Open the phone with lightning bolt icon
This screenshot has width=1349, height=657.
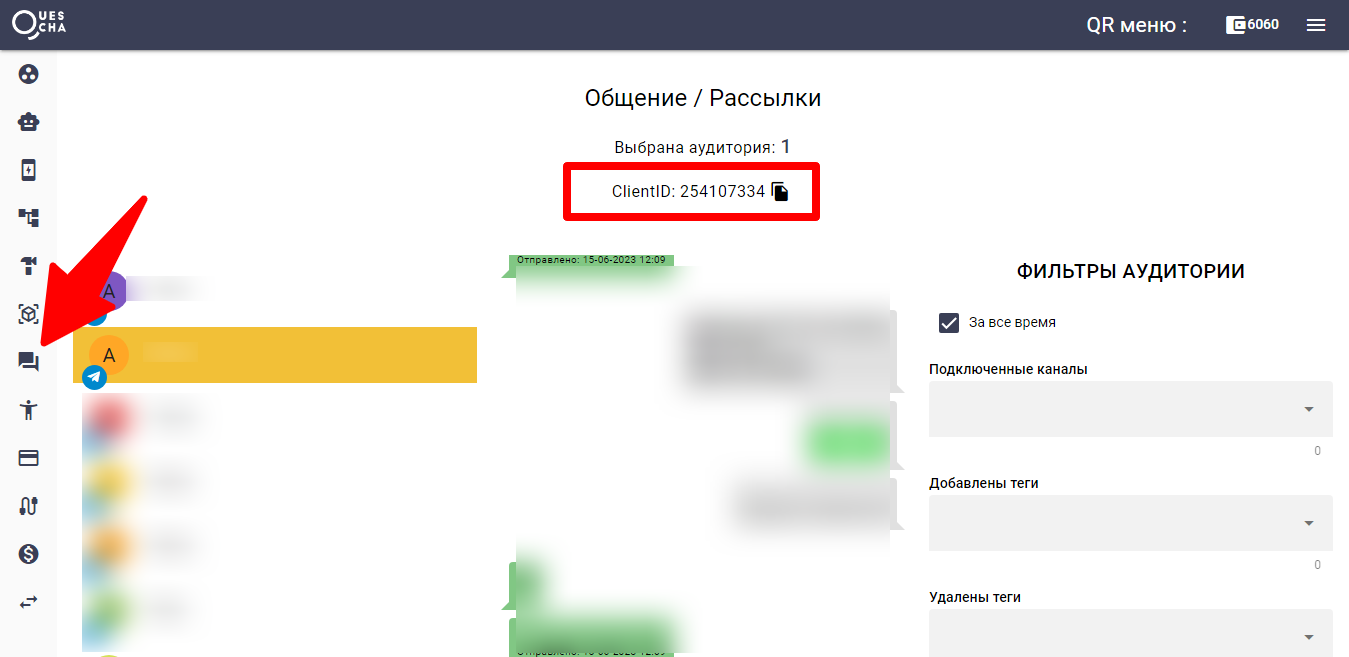[28, 170]
